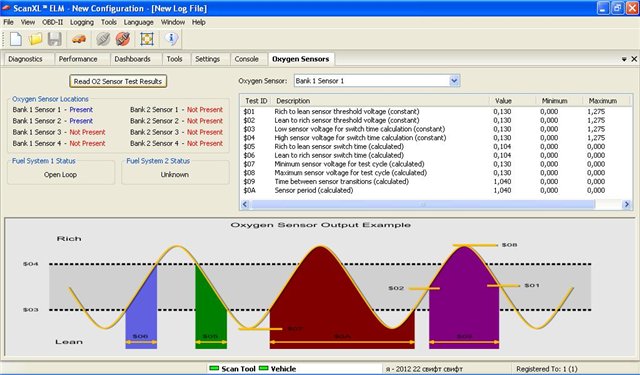The image size is (640, 375).
Task: Expand the Oxygen Sensor dropdown
Action: (454, 81)
